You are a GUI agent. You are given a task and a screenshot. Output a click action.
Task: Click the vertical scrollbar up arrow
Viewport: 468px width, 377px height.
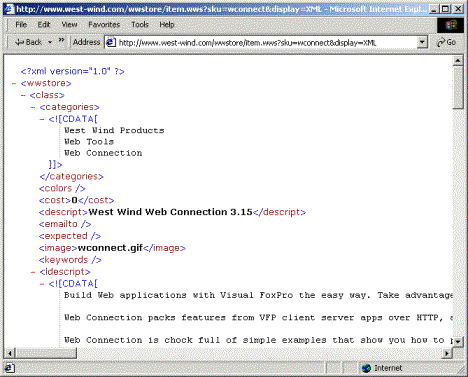[x=458, y=61]
